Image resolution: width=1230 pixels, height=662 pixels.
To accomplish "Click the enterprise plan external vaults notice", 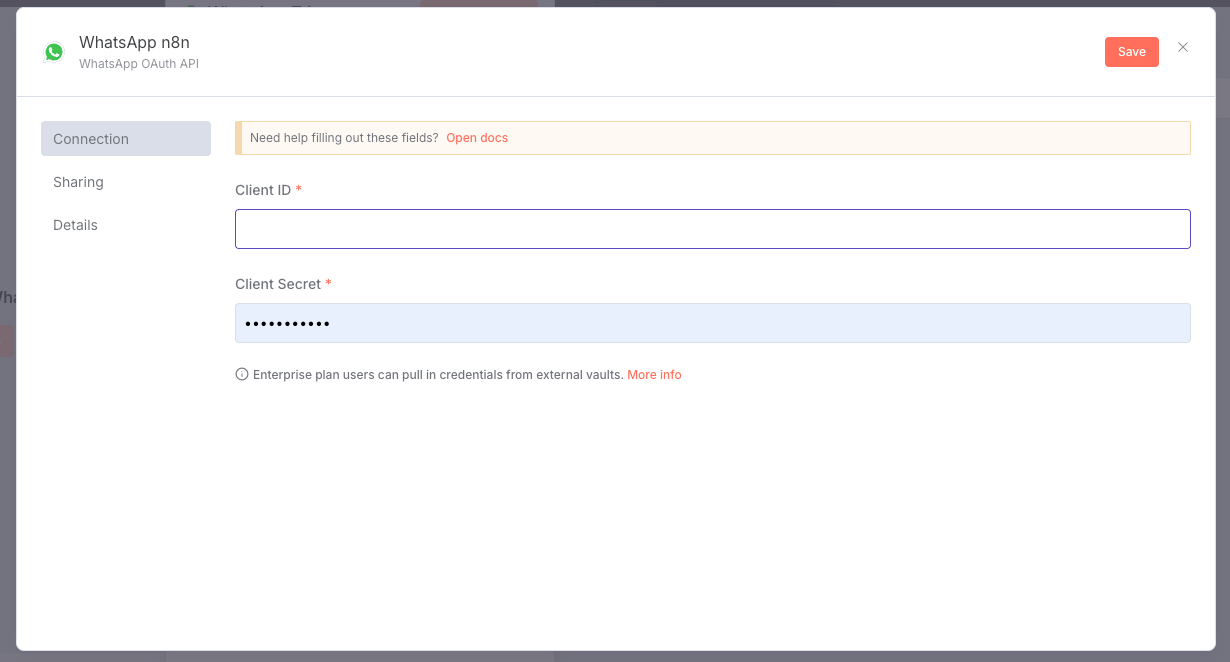I will [438, 375].
